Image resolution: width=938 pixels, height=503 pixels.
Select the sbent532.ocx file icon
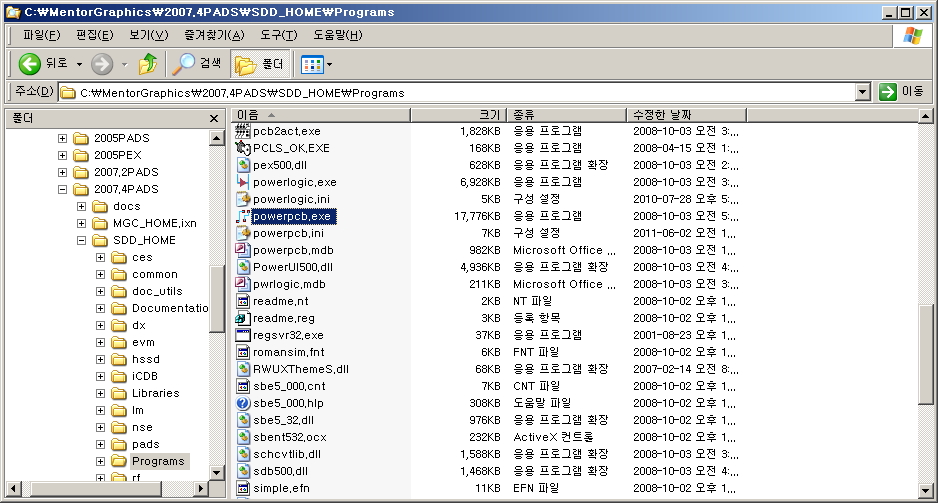tap(242, 437)
